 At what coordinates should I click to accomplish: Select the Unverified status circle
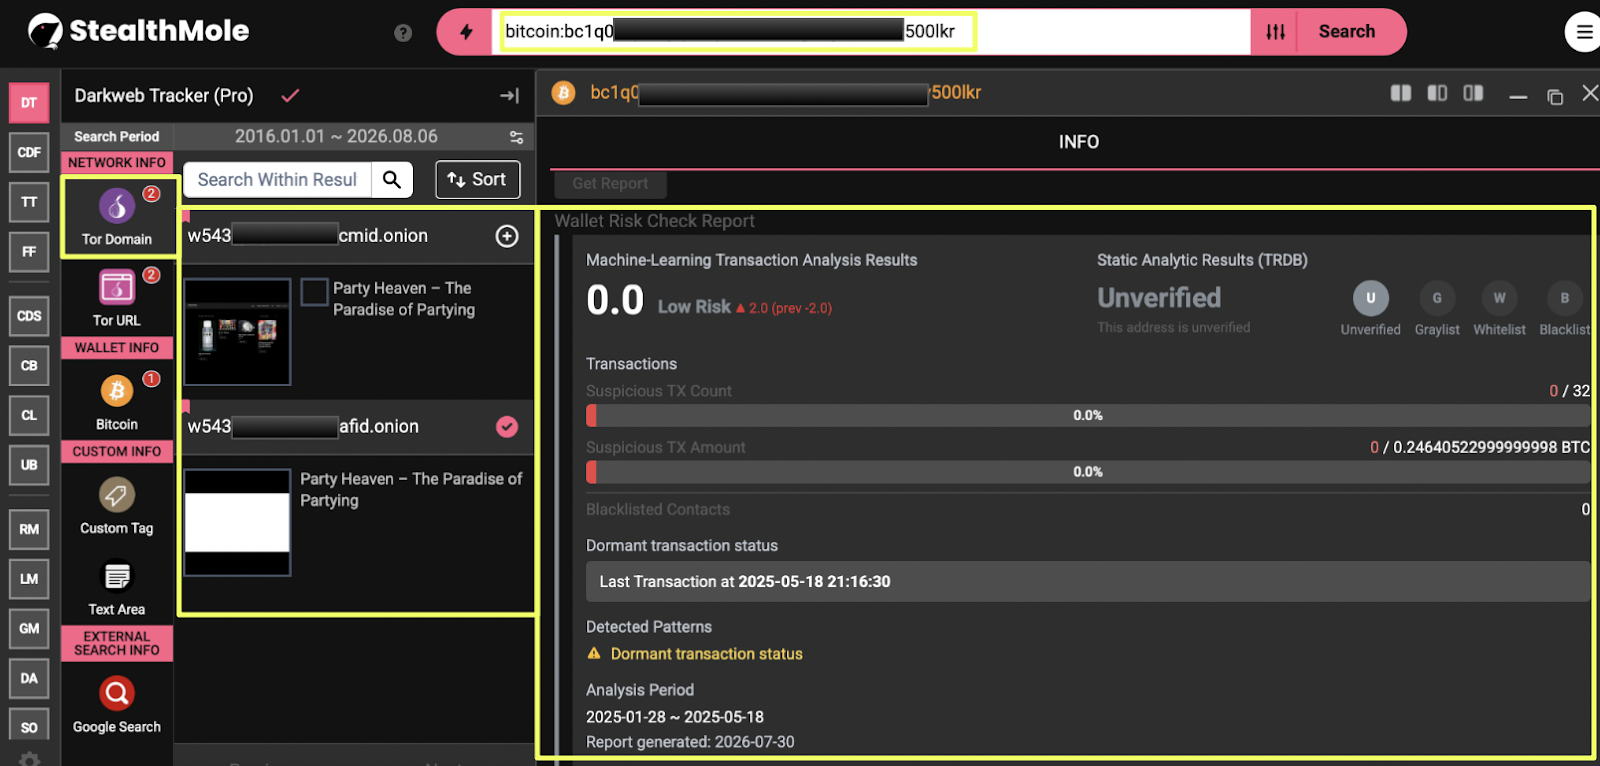click(x=1371, y=298)
